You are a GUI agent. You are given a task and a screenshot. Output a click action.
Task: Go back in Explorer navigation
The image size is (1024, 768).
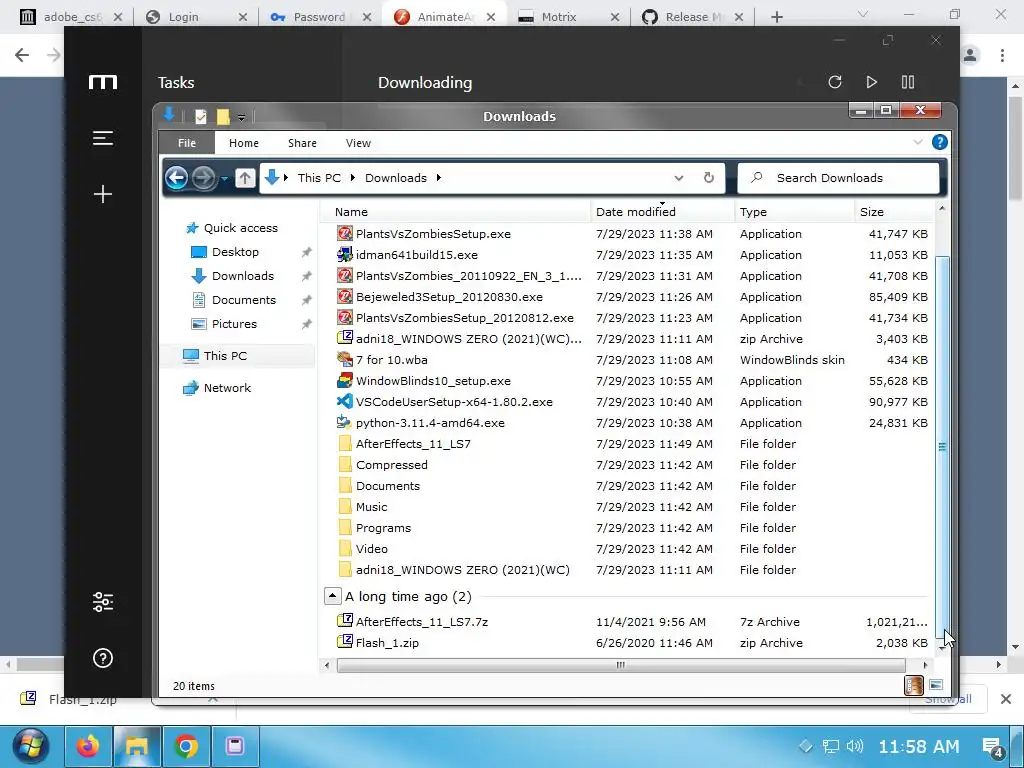tap(176, 178)
